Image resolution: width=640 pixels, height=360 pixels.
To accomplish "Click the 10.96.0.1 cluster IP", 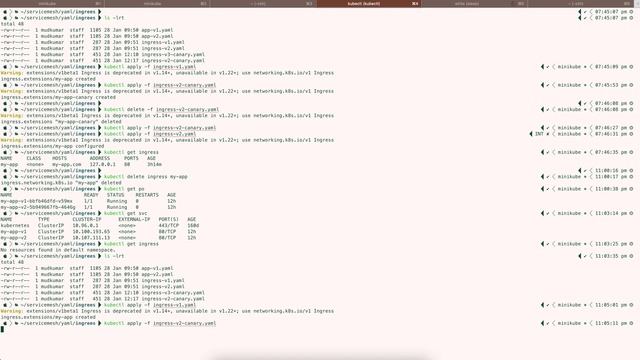I will coord(85,225).
